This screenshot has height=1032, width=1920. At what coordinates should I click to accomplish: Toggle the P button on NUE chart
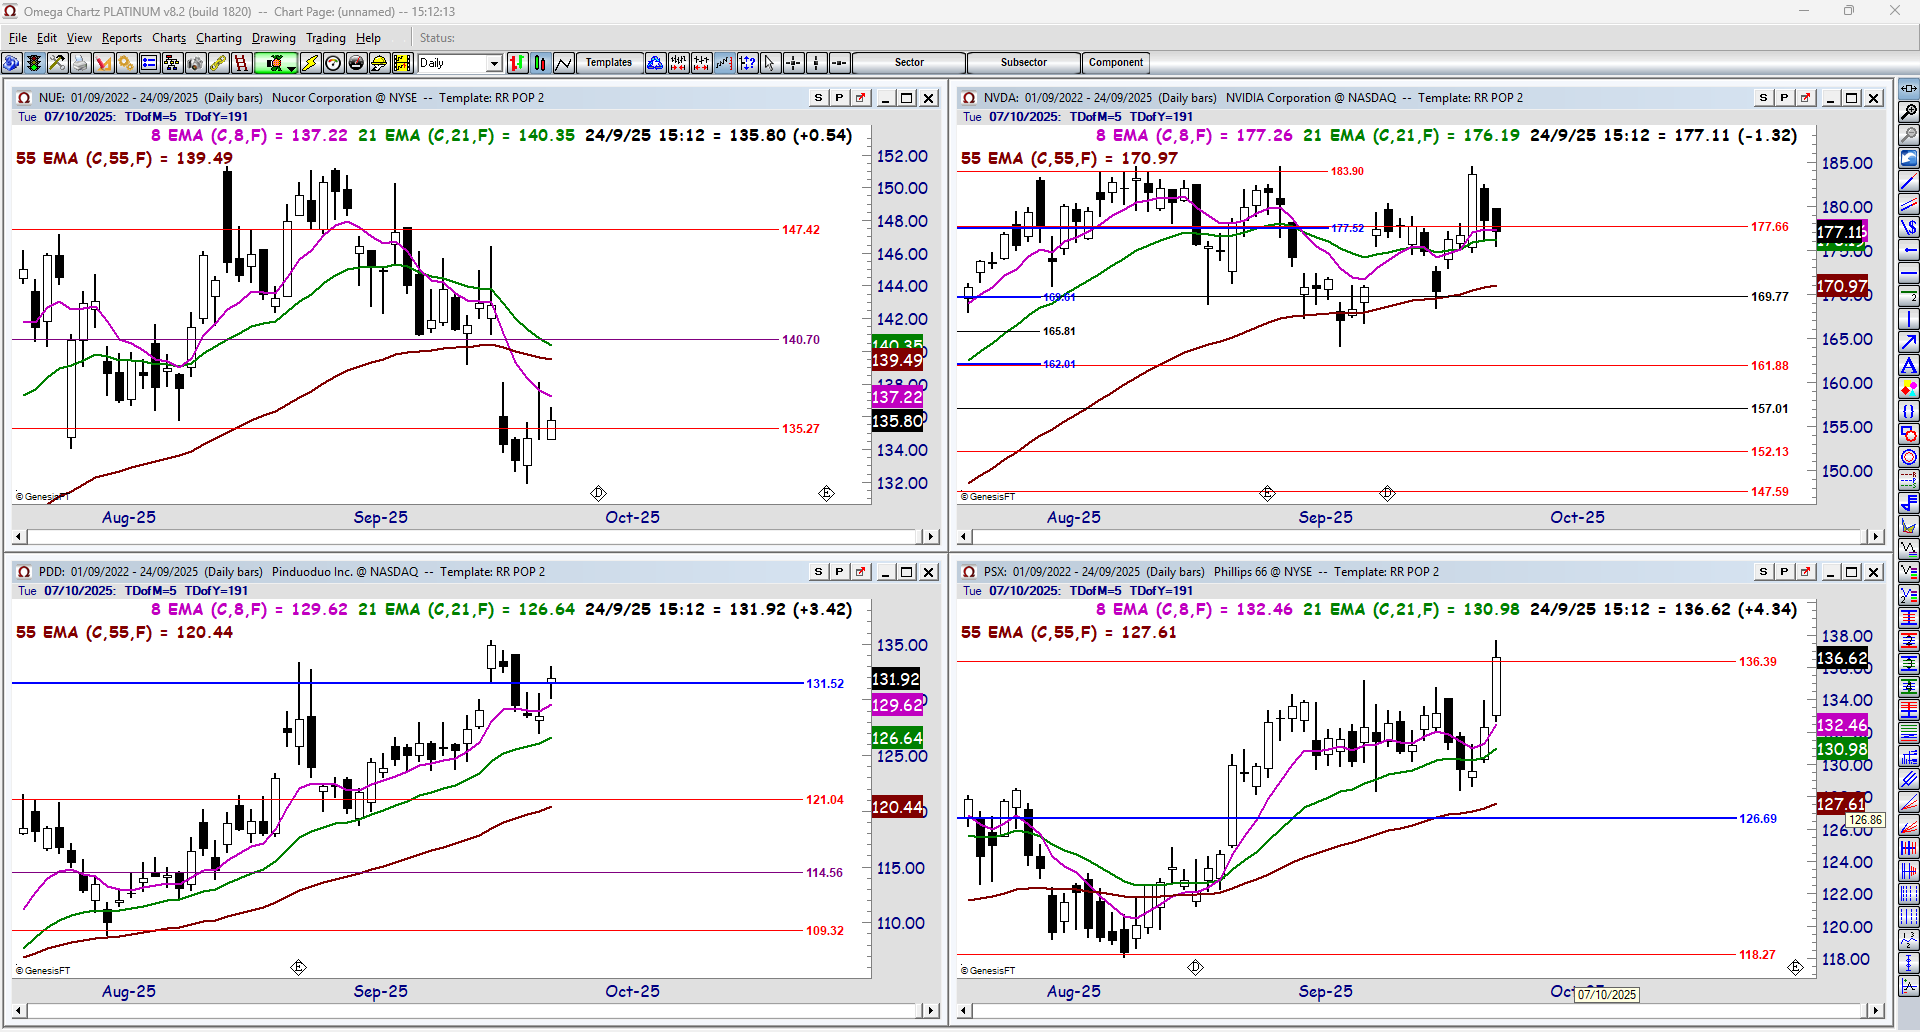tap(839, 98)
